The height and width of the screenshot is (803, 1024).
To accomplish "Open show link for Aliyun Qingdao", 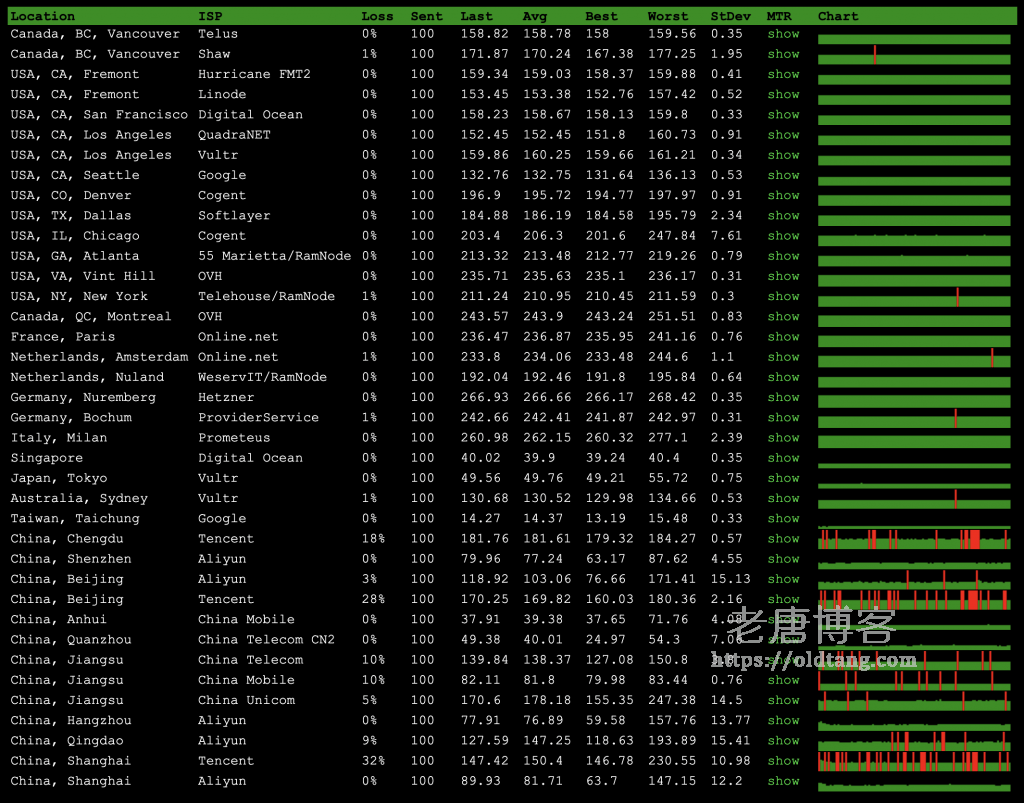I will pyautogui.click(x=783, y=741).
